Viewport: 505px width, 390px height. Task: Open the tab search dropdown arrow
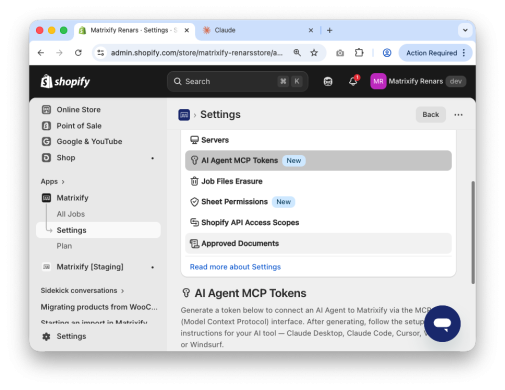pyautogui.click(x=465, y=30)
